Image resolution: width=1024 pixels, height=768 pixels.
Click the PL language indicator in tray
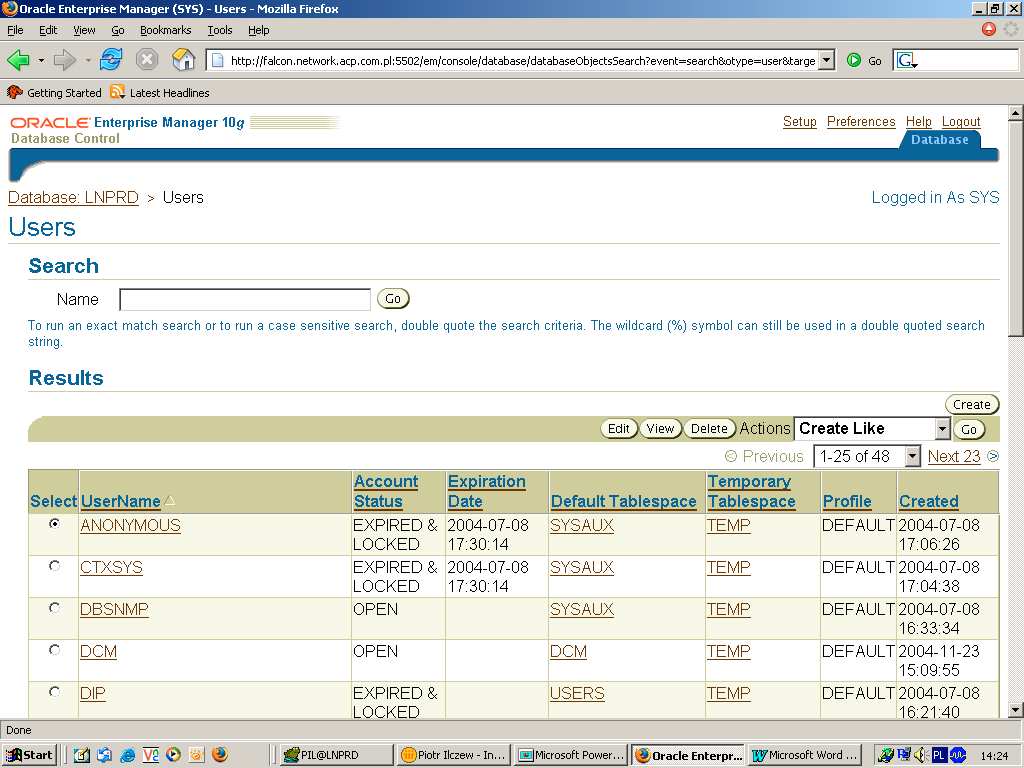point(938,755)
